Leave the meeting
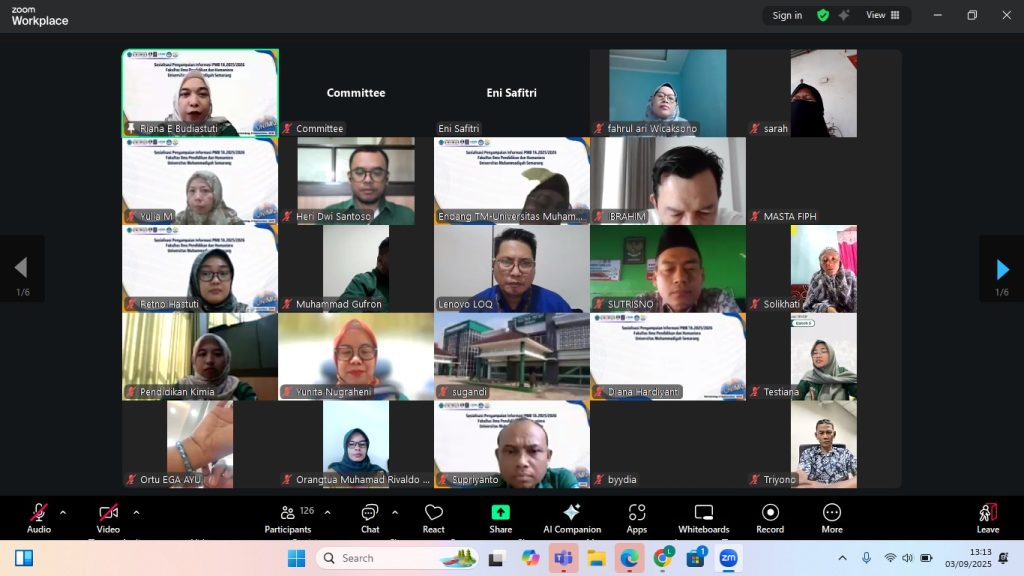The image size is (1024, 576). tap(988, 518)
